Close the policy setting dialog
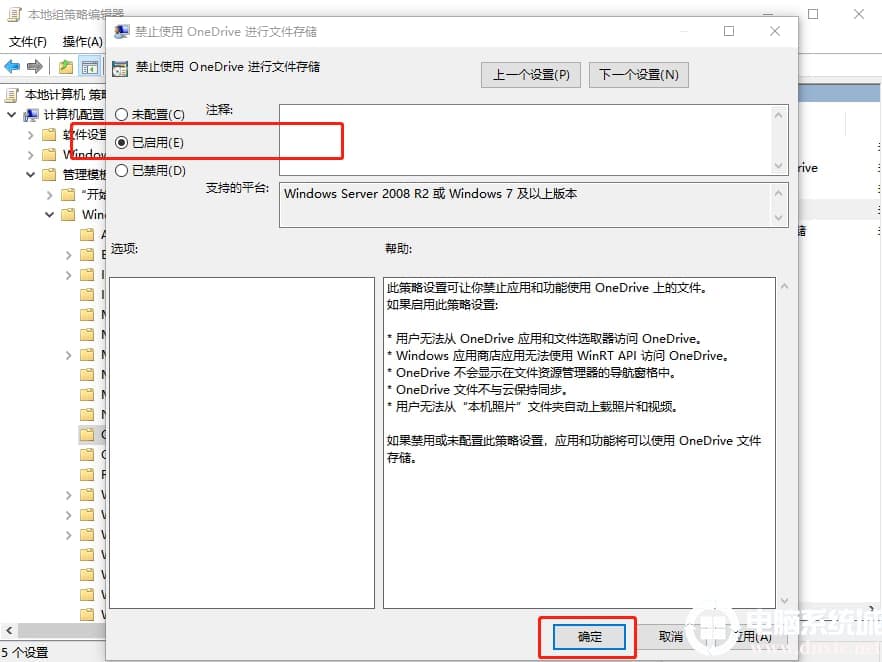Viewport: 882px width, 662px height. (775, 31)
